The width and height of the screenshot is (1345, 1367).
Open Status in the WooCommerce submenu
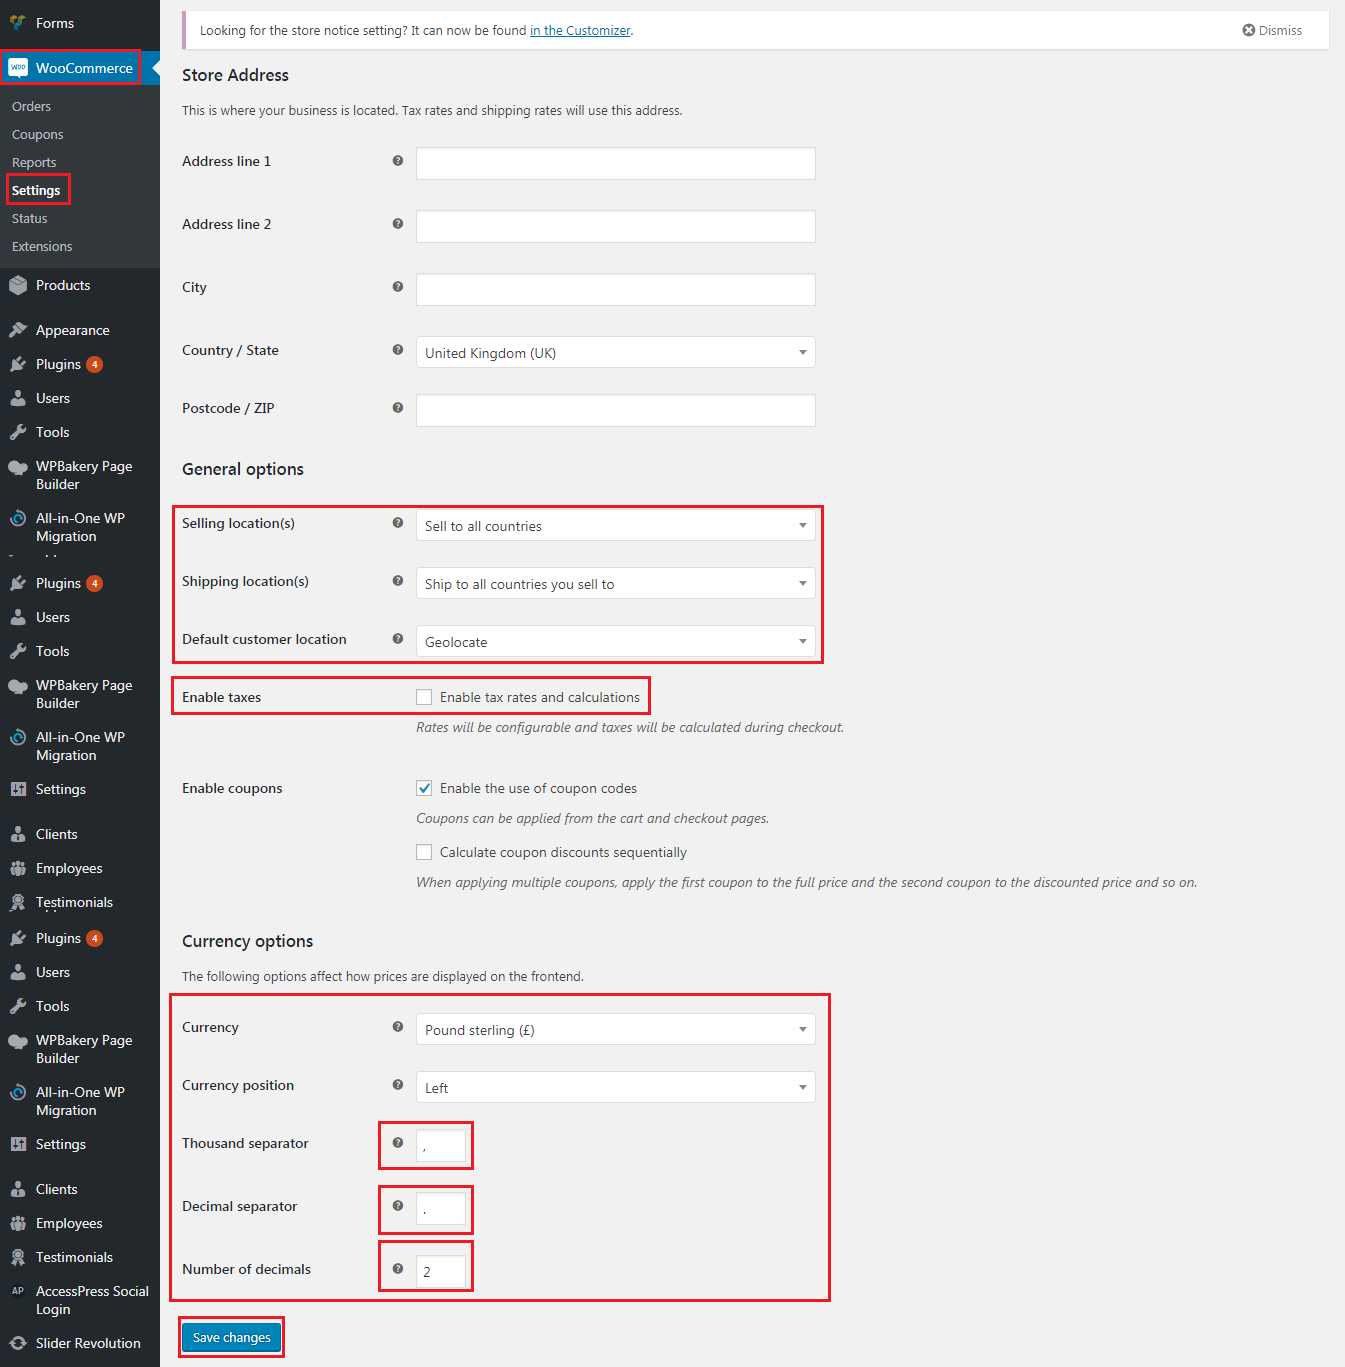(x=29, y=218)
